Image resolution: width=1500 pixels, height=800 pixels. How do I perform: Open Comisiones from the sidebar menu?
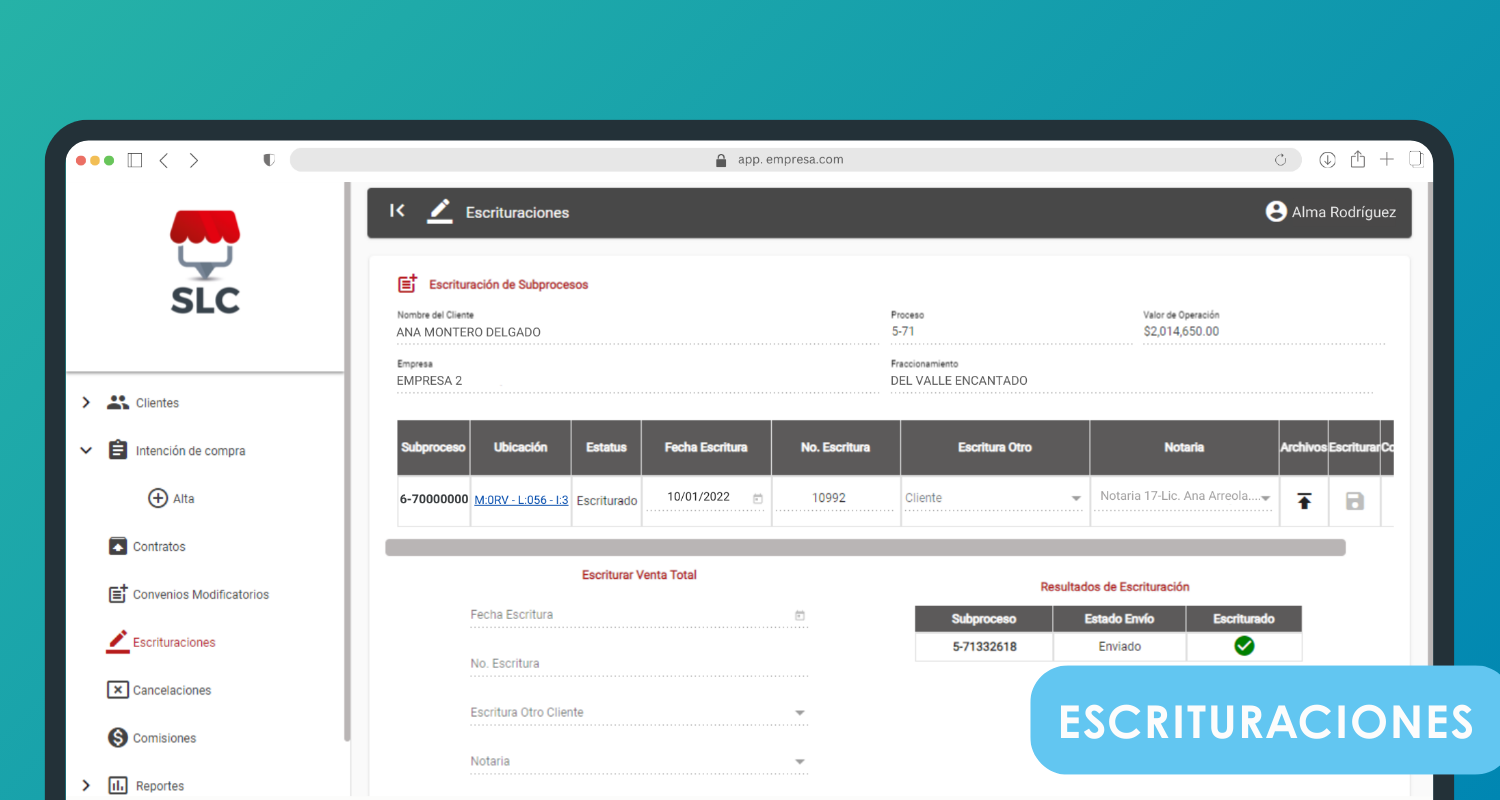[x=164, y=738]
